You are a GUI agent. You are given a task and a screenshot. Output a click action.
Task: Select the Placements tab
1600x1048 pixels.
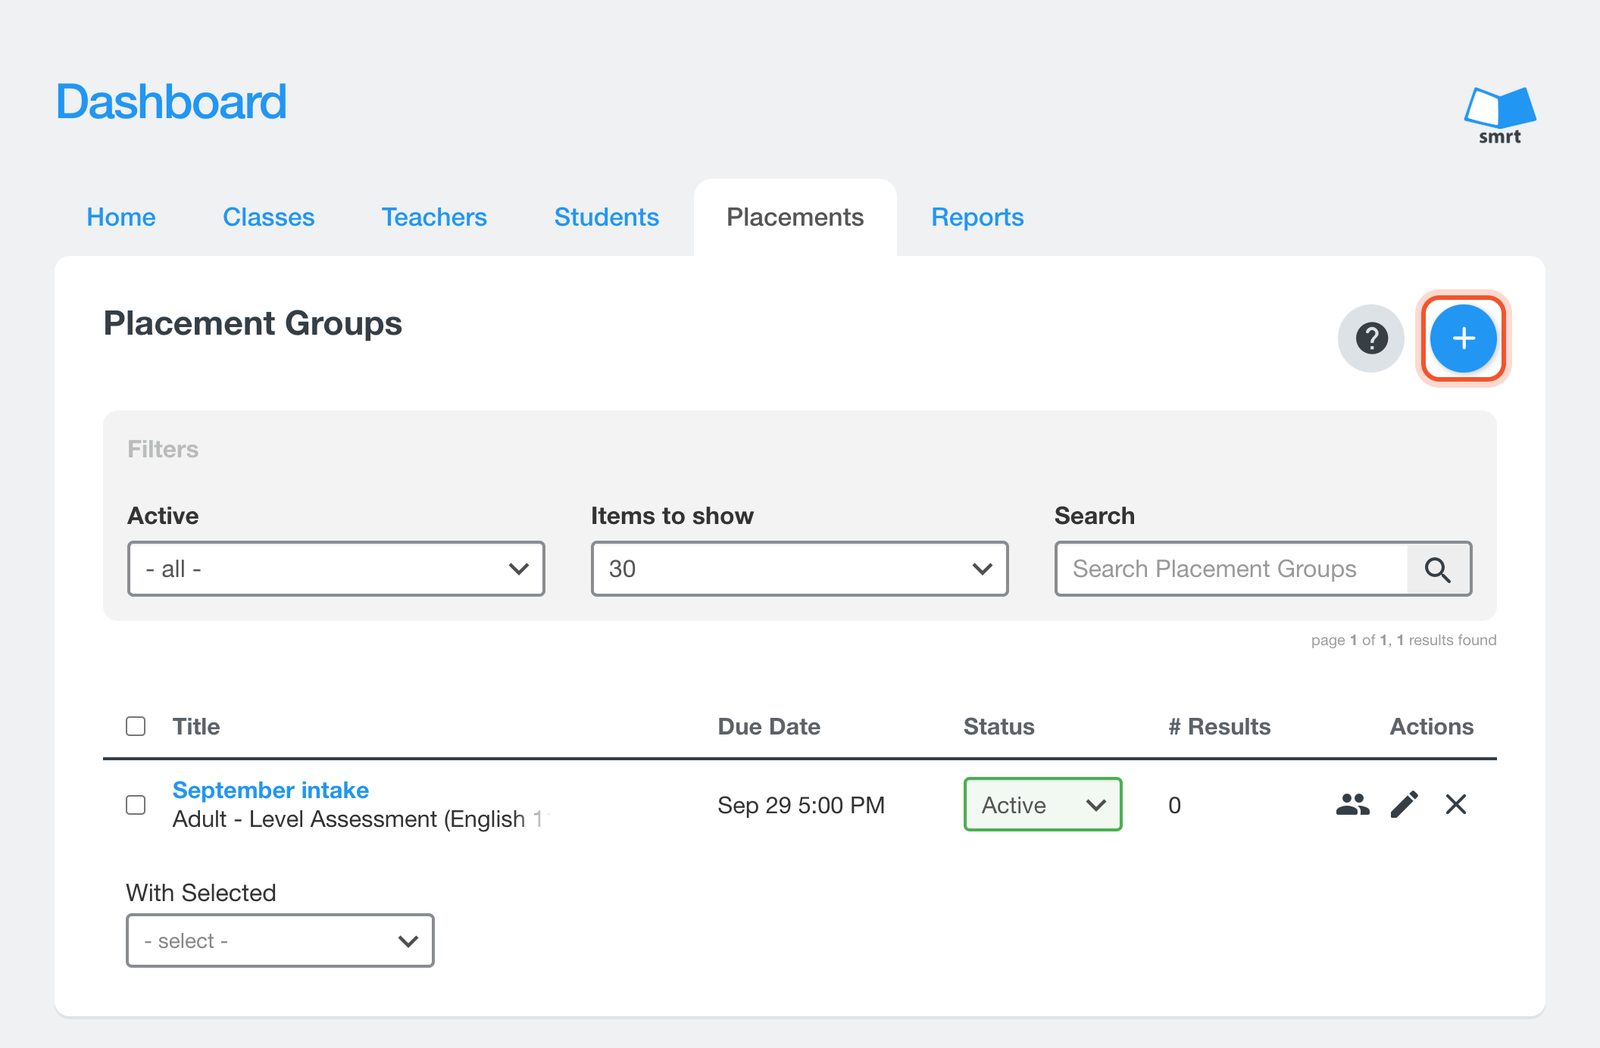[x=795, y=217]
